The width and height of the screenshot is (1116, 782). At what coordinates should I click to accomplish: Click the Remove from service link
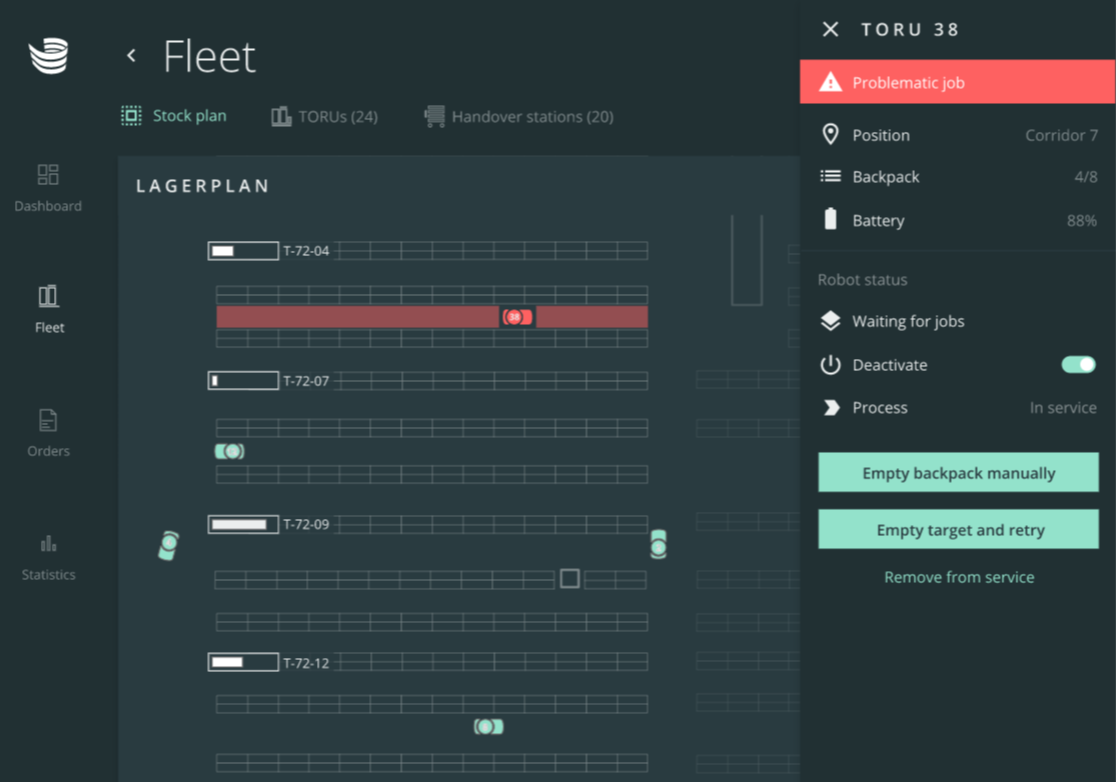pos(958,577)
